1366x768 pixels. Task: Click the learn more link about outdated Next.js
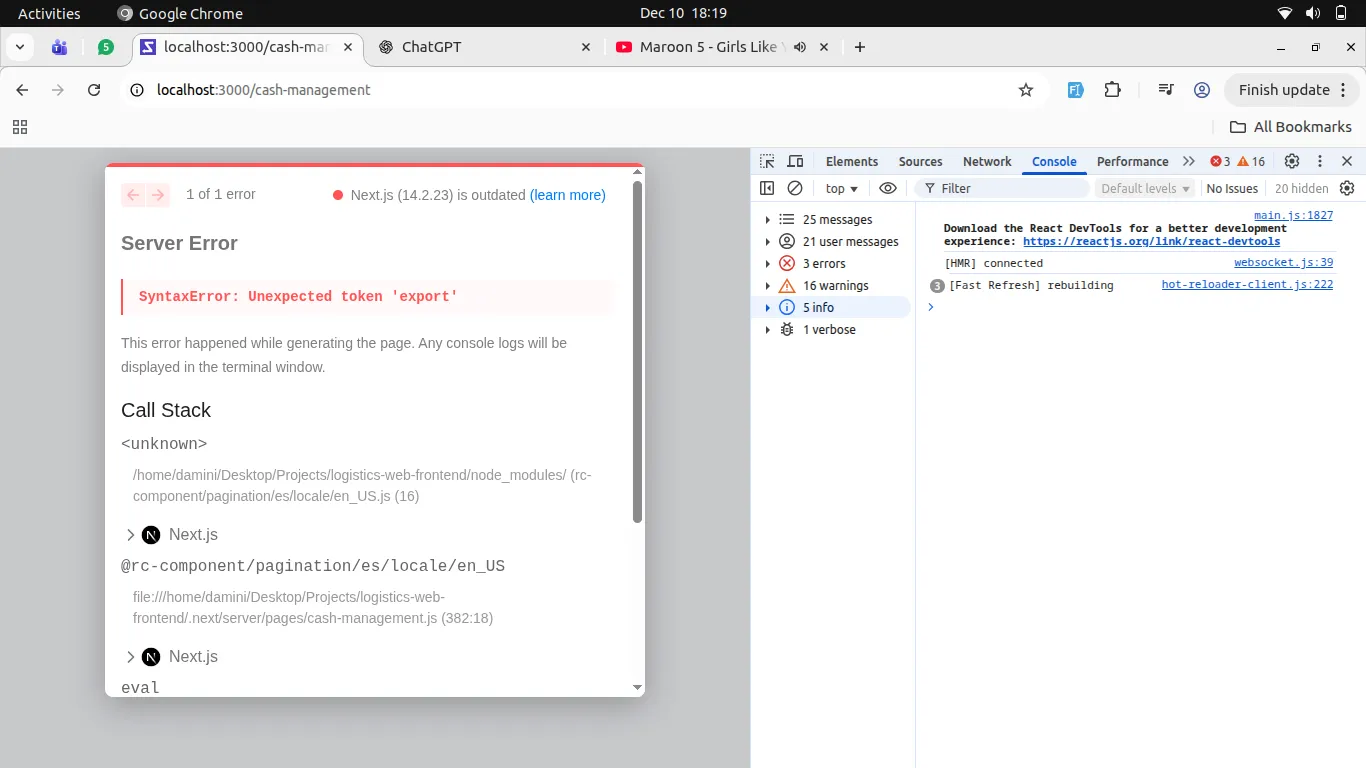568,195
